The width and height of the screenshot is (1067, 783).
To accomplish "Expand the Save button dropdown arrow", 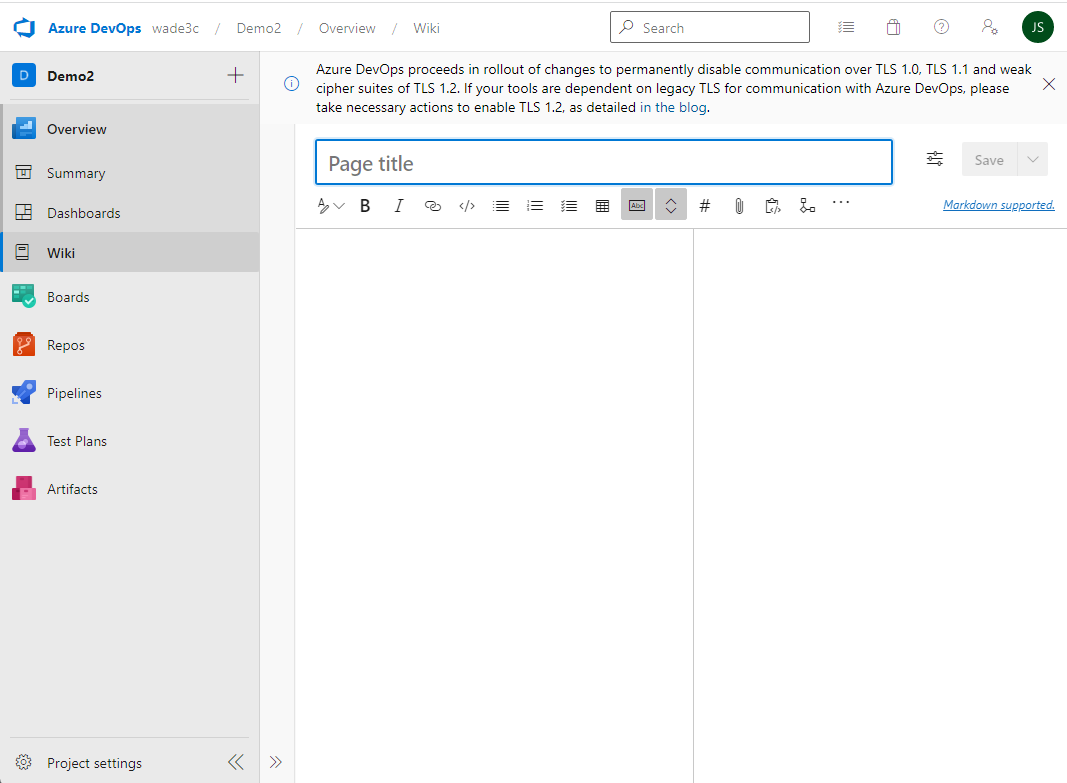I will [x=1033, y=160].
